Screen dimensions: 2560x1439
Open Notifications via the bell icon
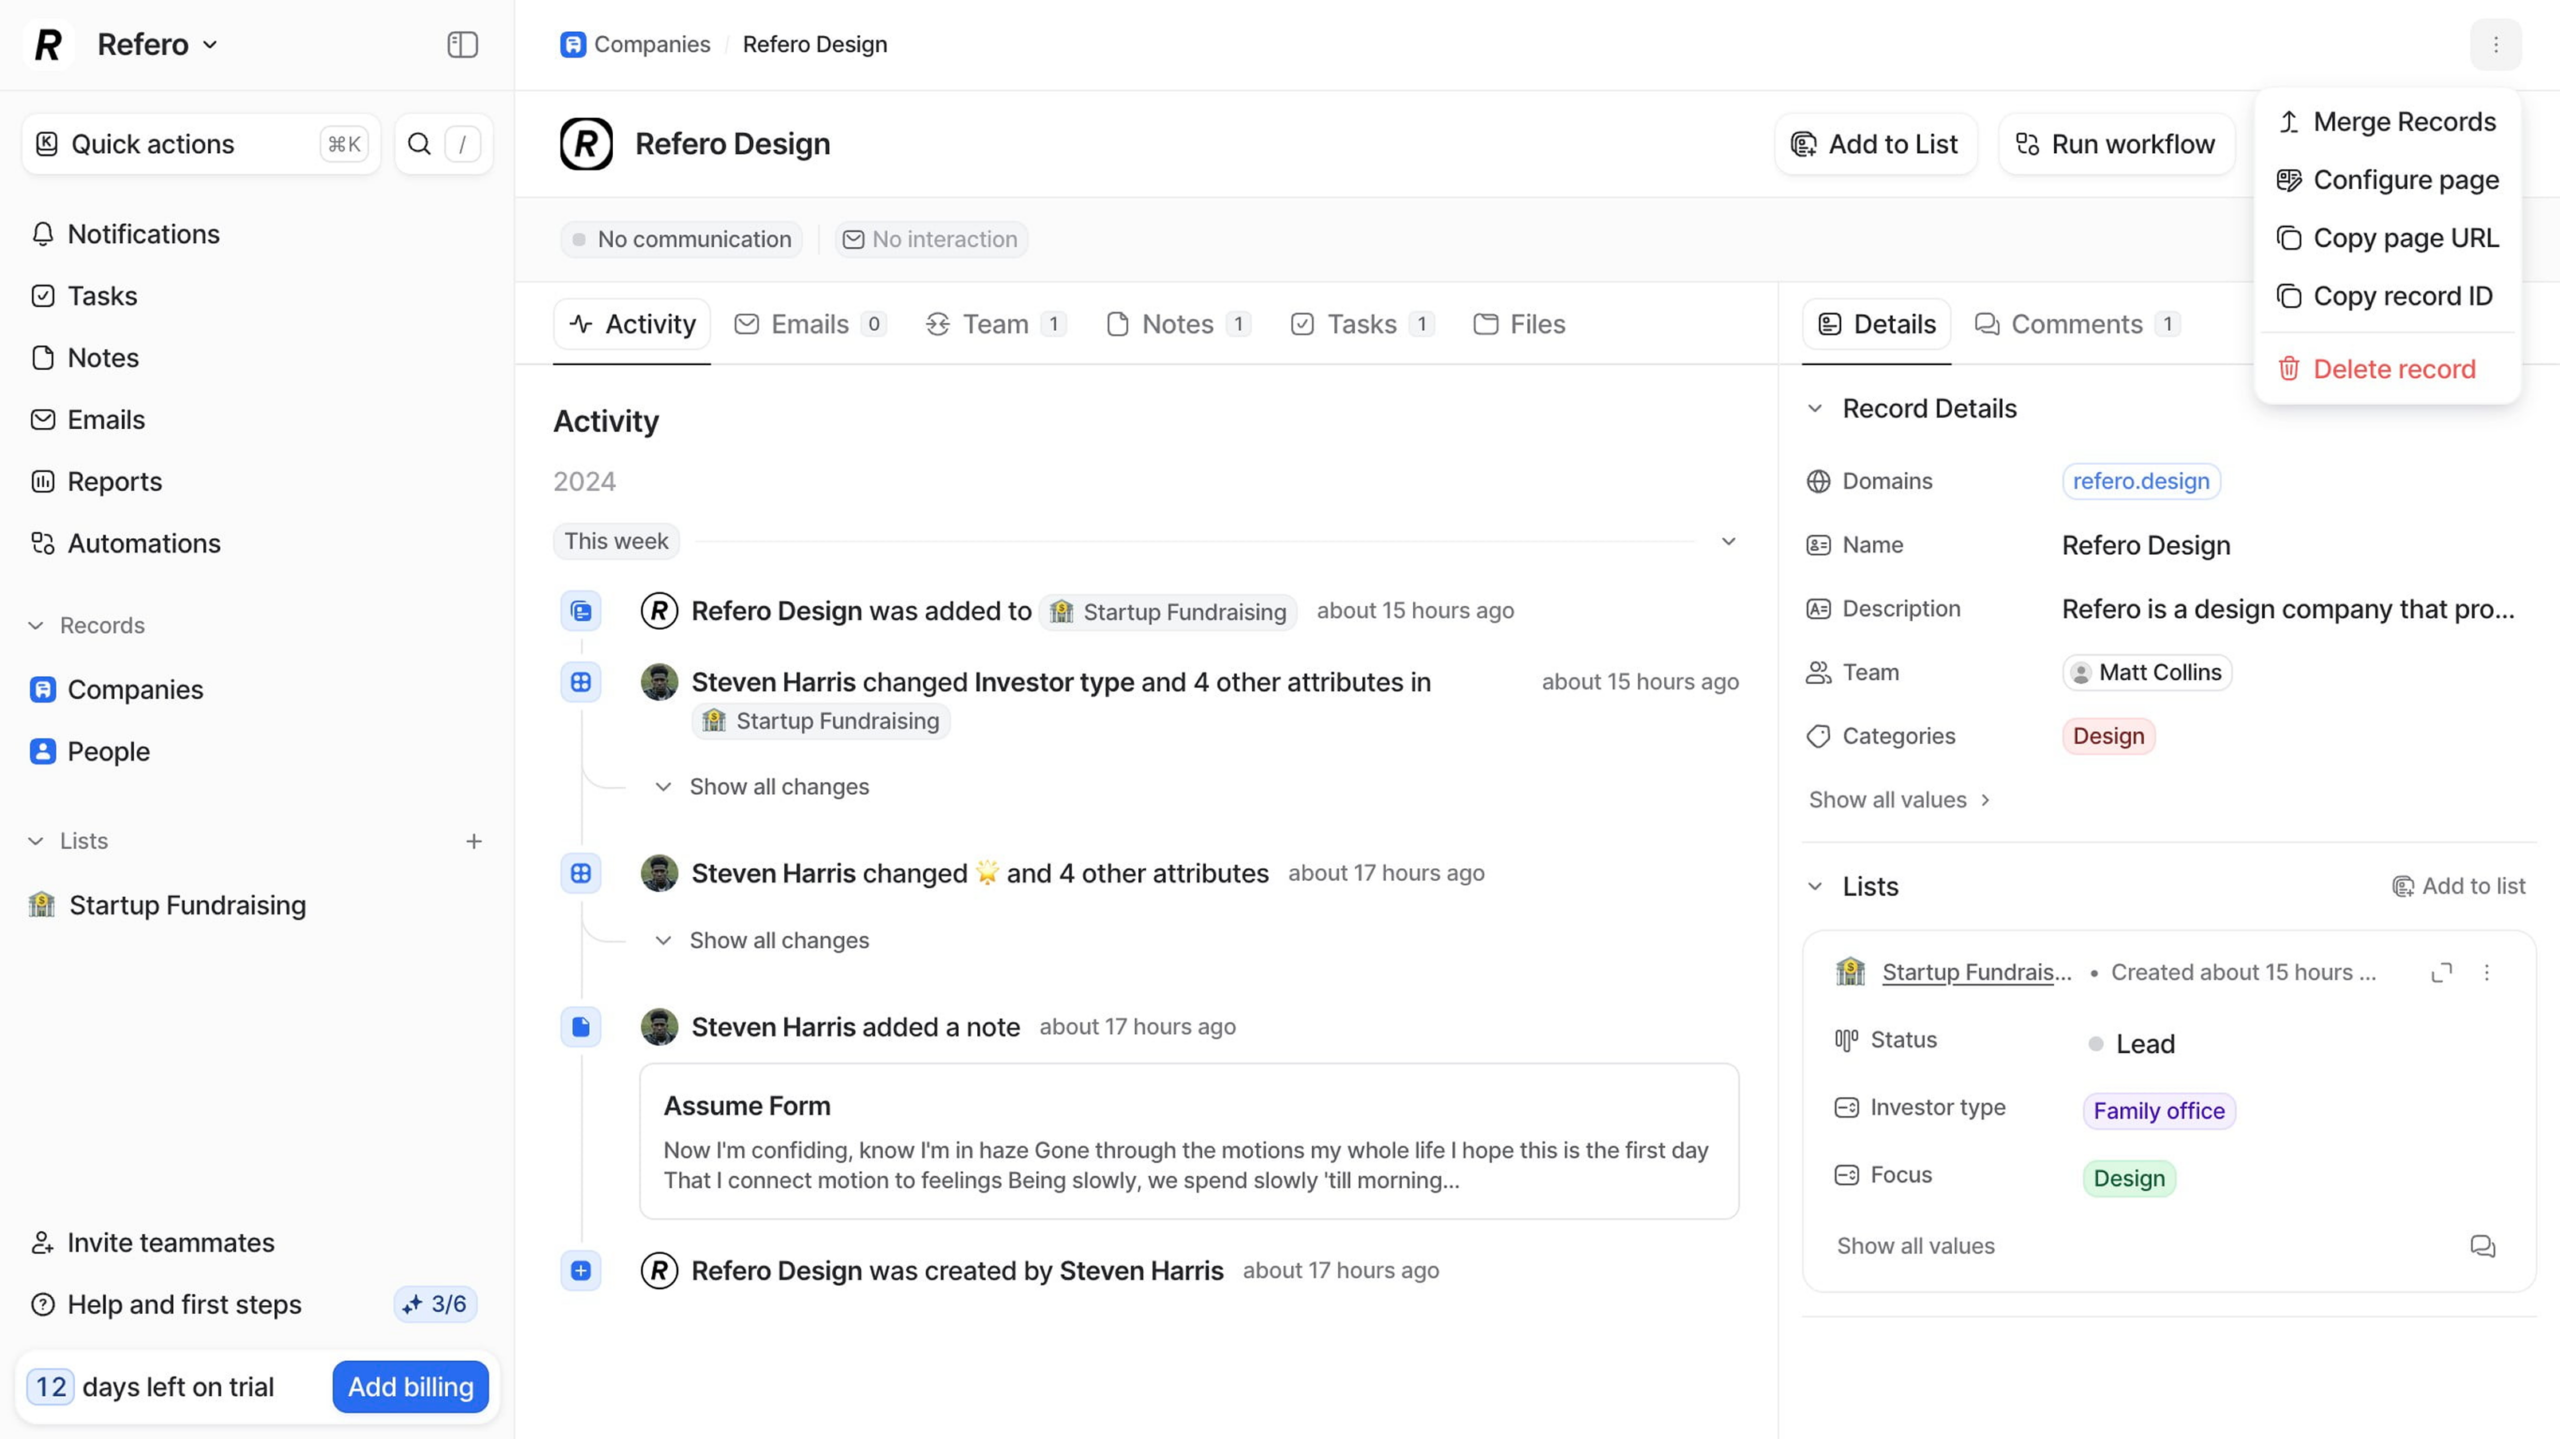pos(42,234)
